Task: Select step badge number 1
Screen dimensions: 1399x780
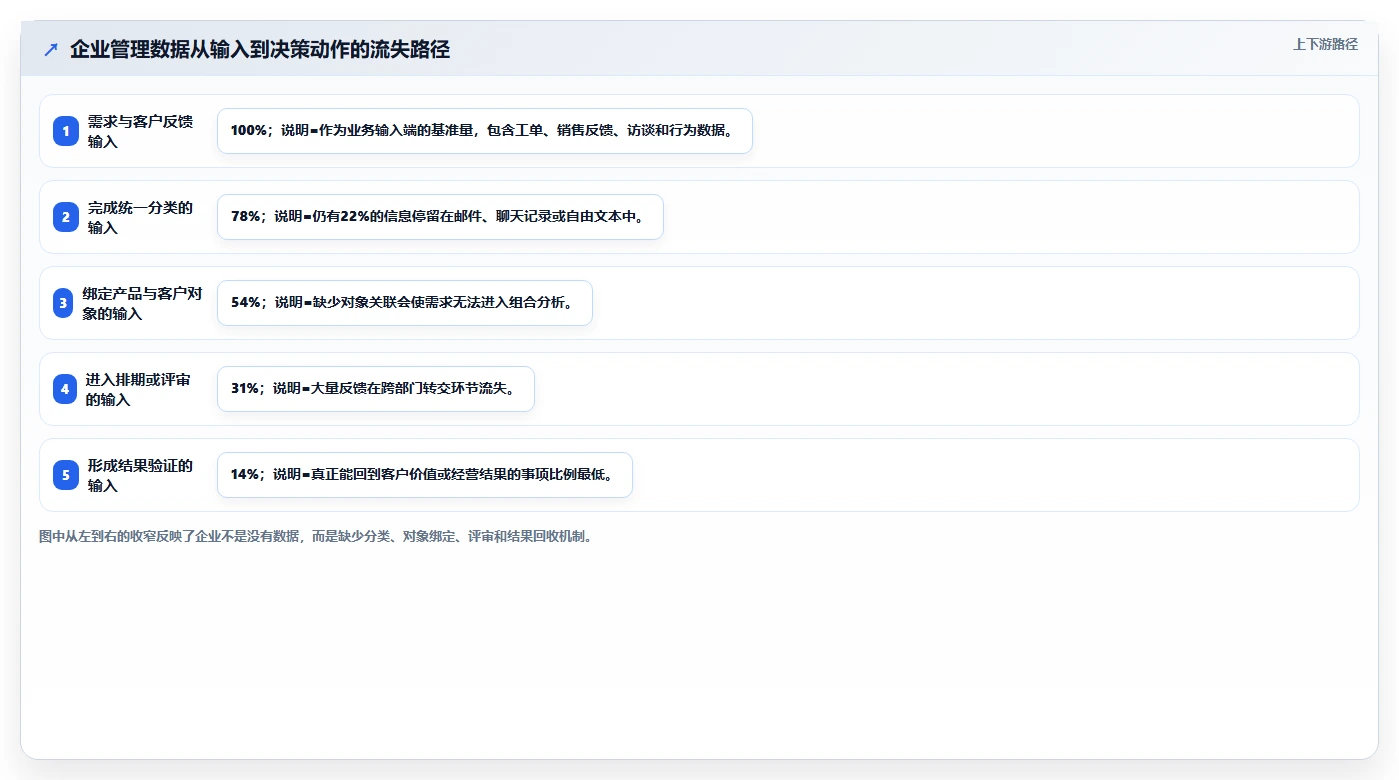Action: pos(66,131)
